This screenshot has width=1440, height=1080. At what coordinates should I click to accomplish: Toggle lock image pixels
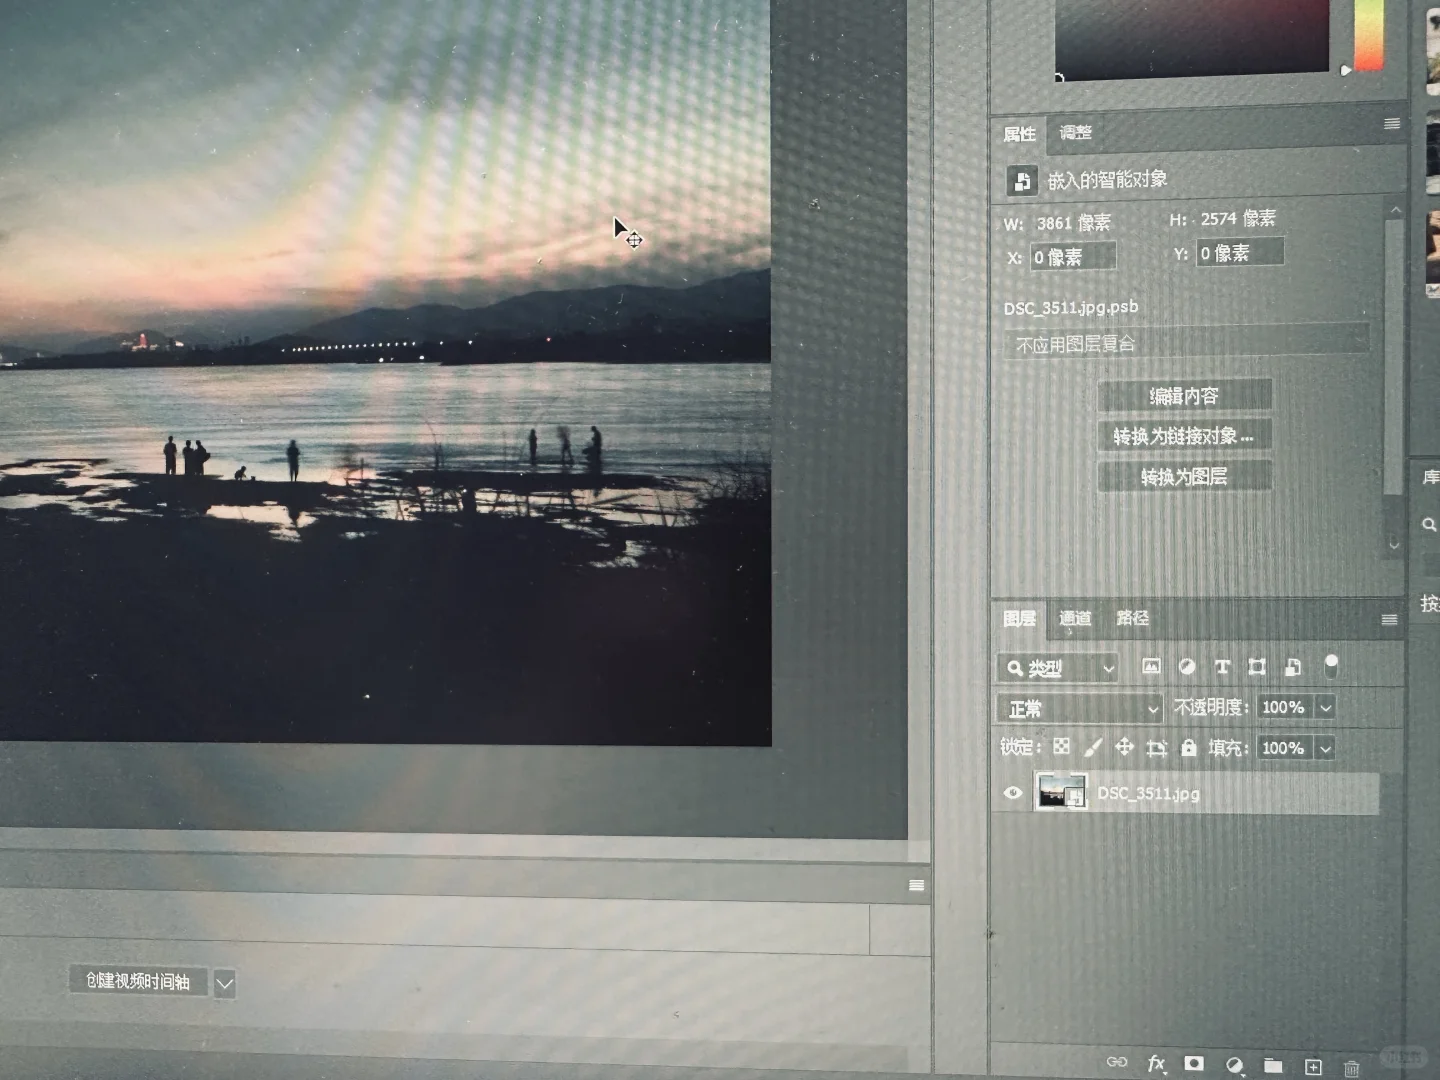coord(1093,747)
